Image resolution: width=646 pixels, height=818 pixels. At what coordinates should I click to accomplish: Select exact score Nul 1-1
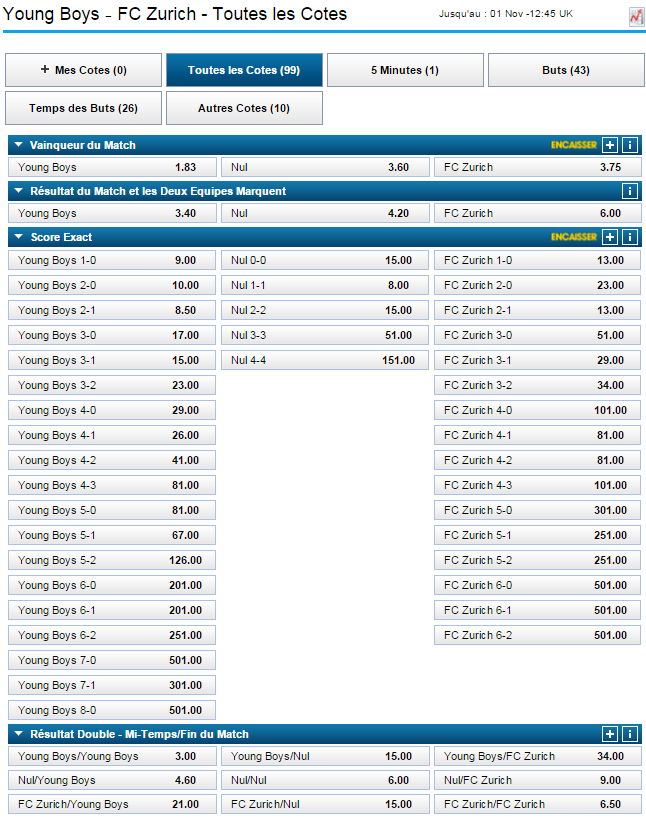pos(325,285)
